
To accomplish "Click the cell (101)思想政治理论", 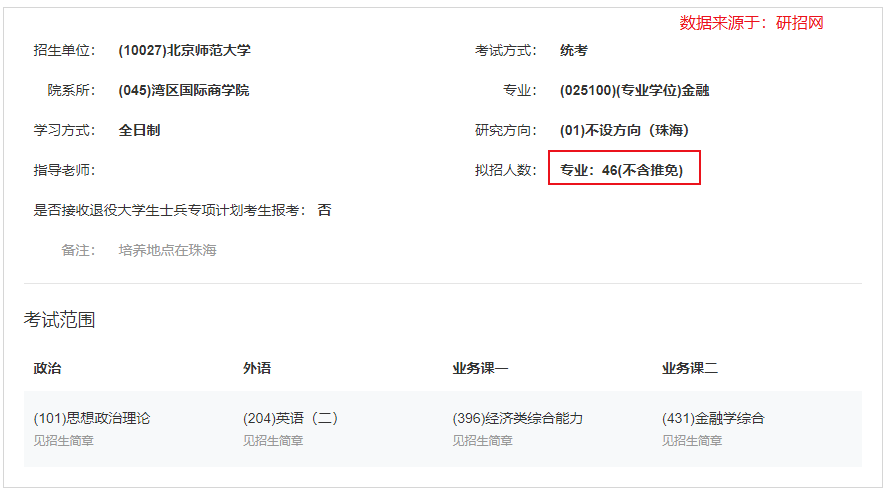I will click(x=92, y=418).
